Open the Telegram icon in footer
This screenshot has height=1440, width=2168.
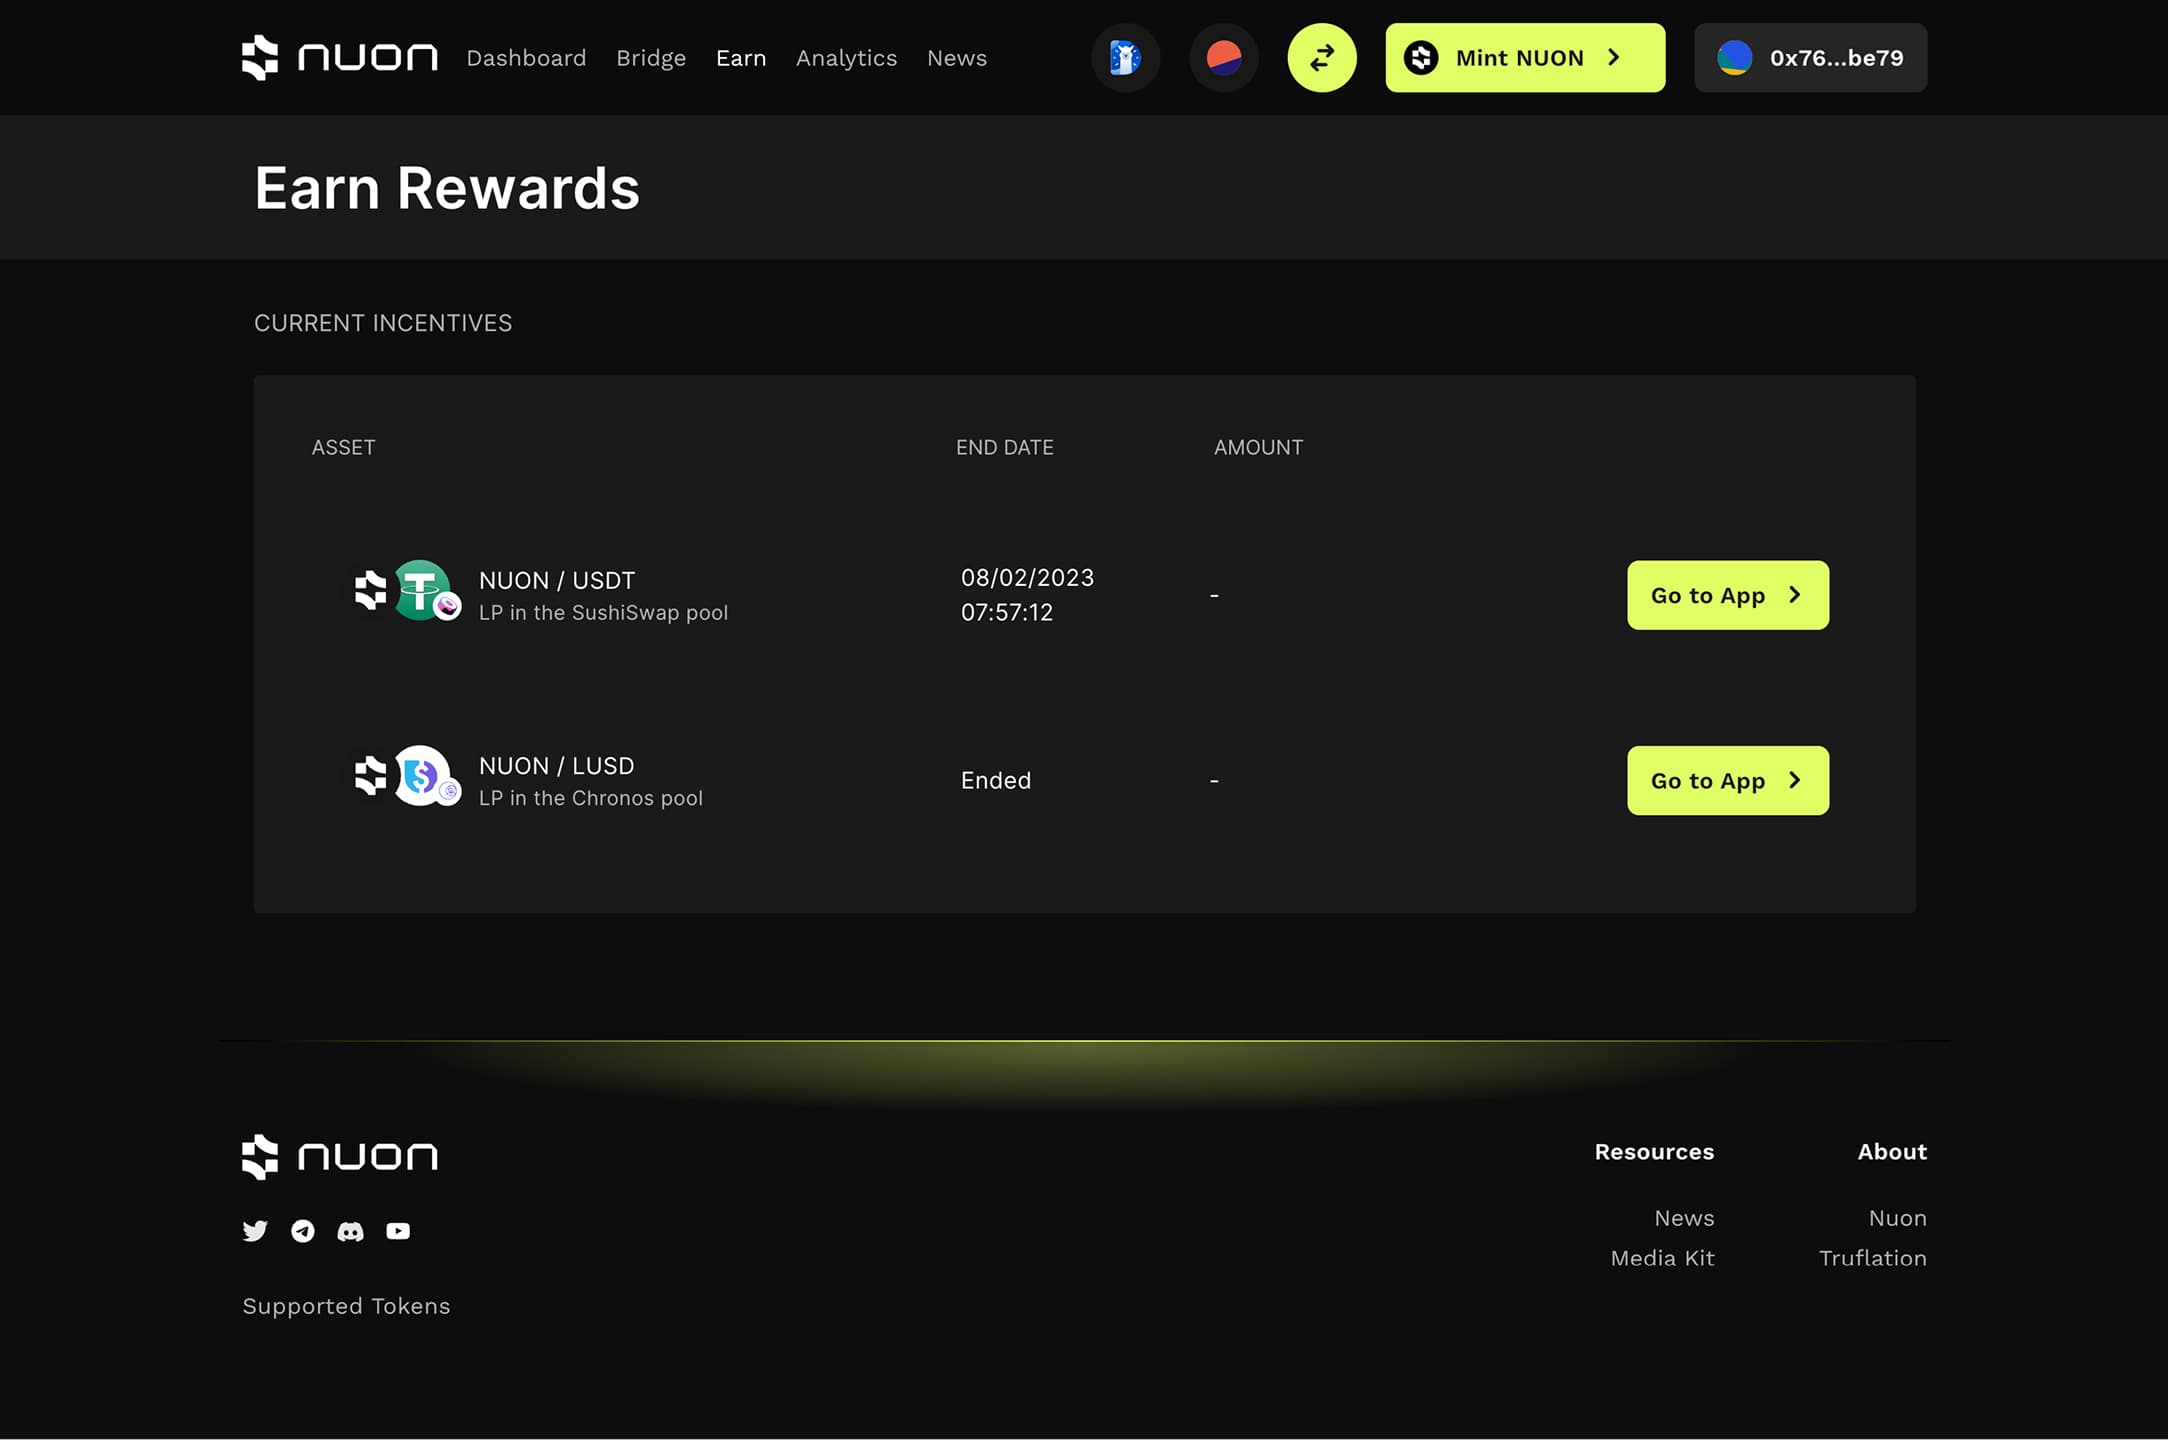click(x=303, y=1231)
